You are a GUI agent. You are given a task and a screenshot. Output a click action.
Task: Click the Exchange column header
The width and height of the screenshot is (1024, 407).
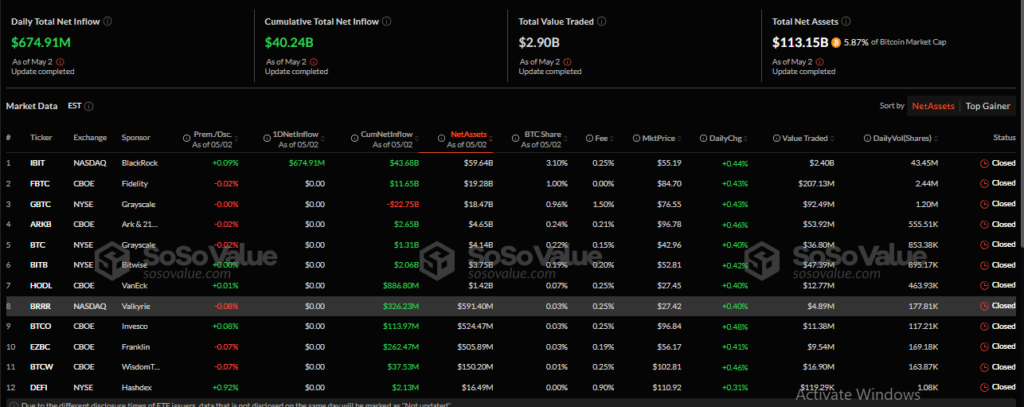(89, 138)
